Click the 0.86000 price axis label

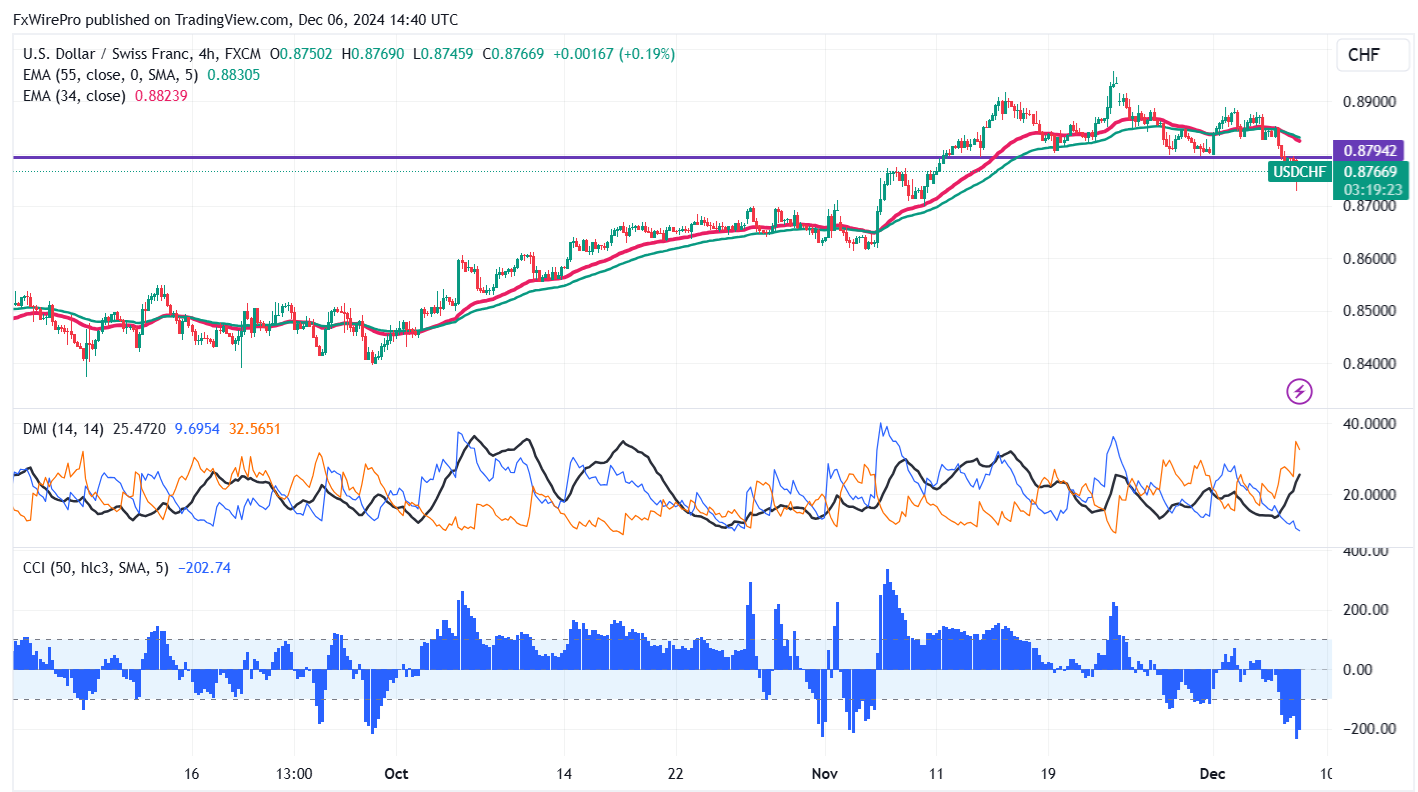tap(1369, 258)
